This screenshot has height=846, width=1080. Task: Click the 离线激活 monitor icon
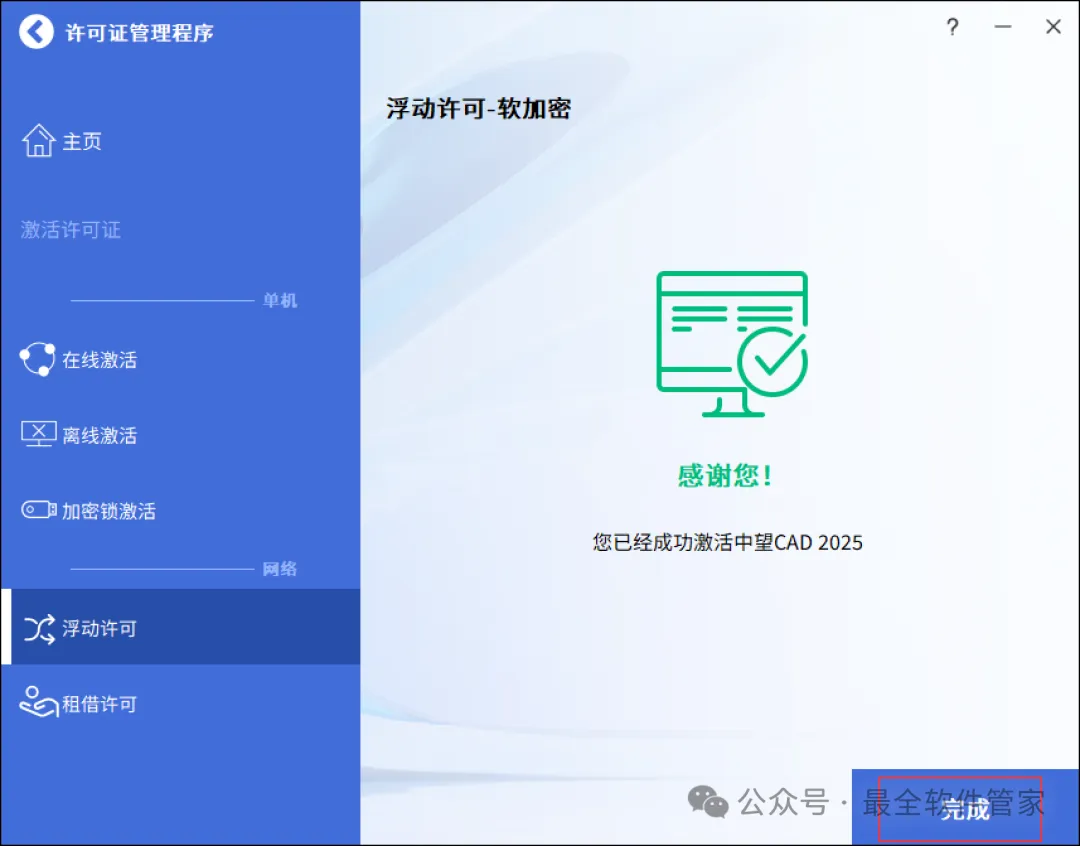tap(39, 435)
